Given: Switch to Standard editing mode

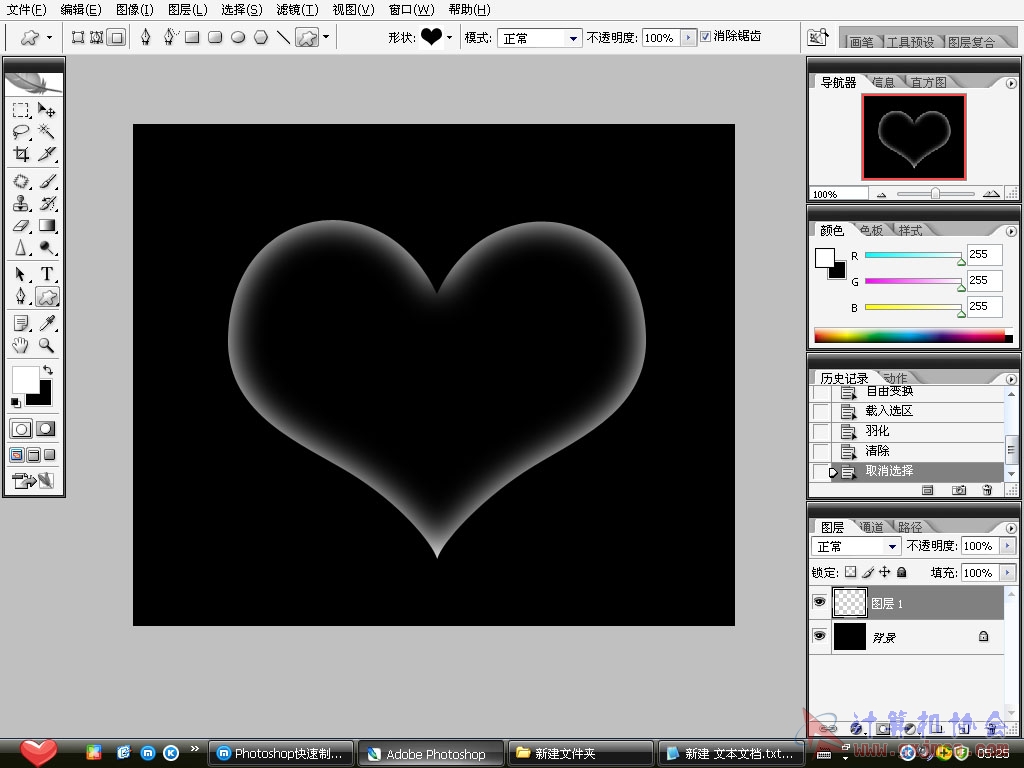Looking at the screenshot, I should (21, 429).
